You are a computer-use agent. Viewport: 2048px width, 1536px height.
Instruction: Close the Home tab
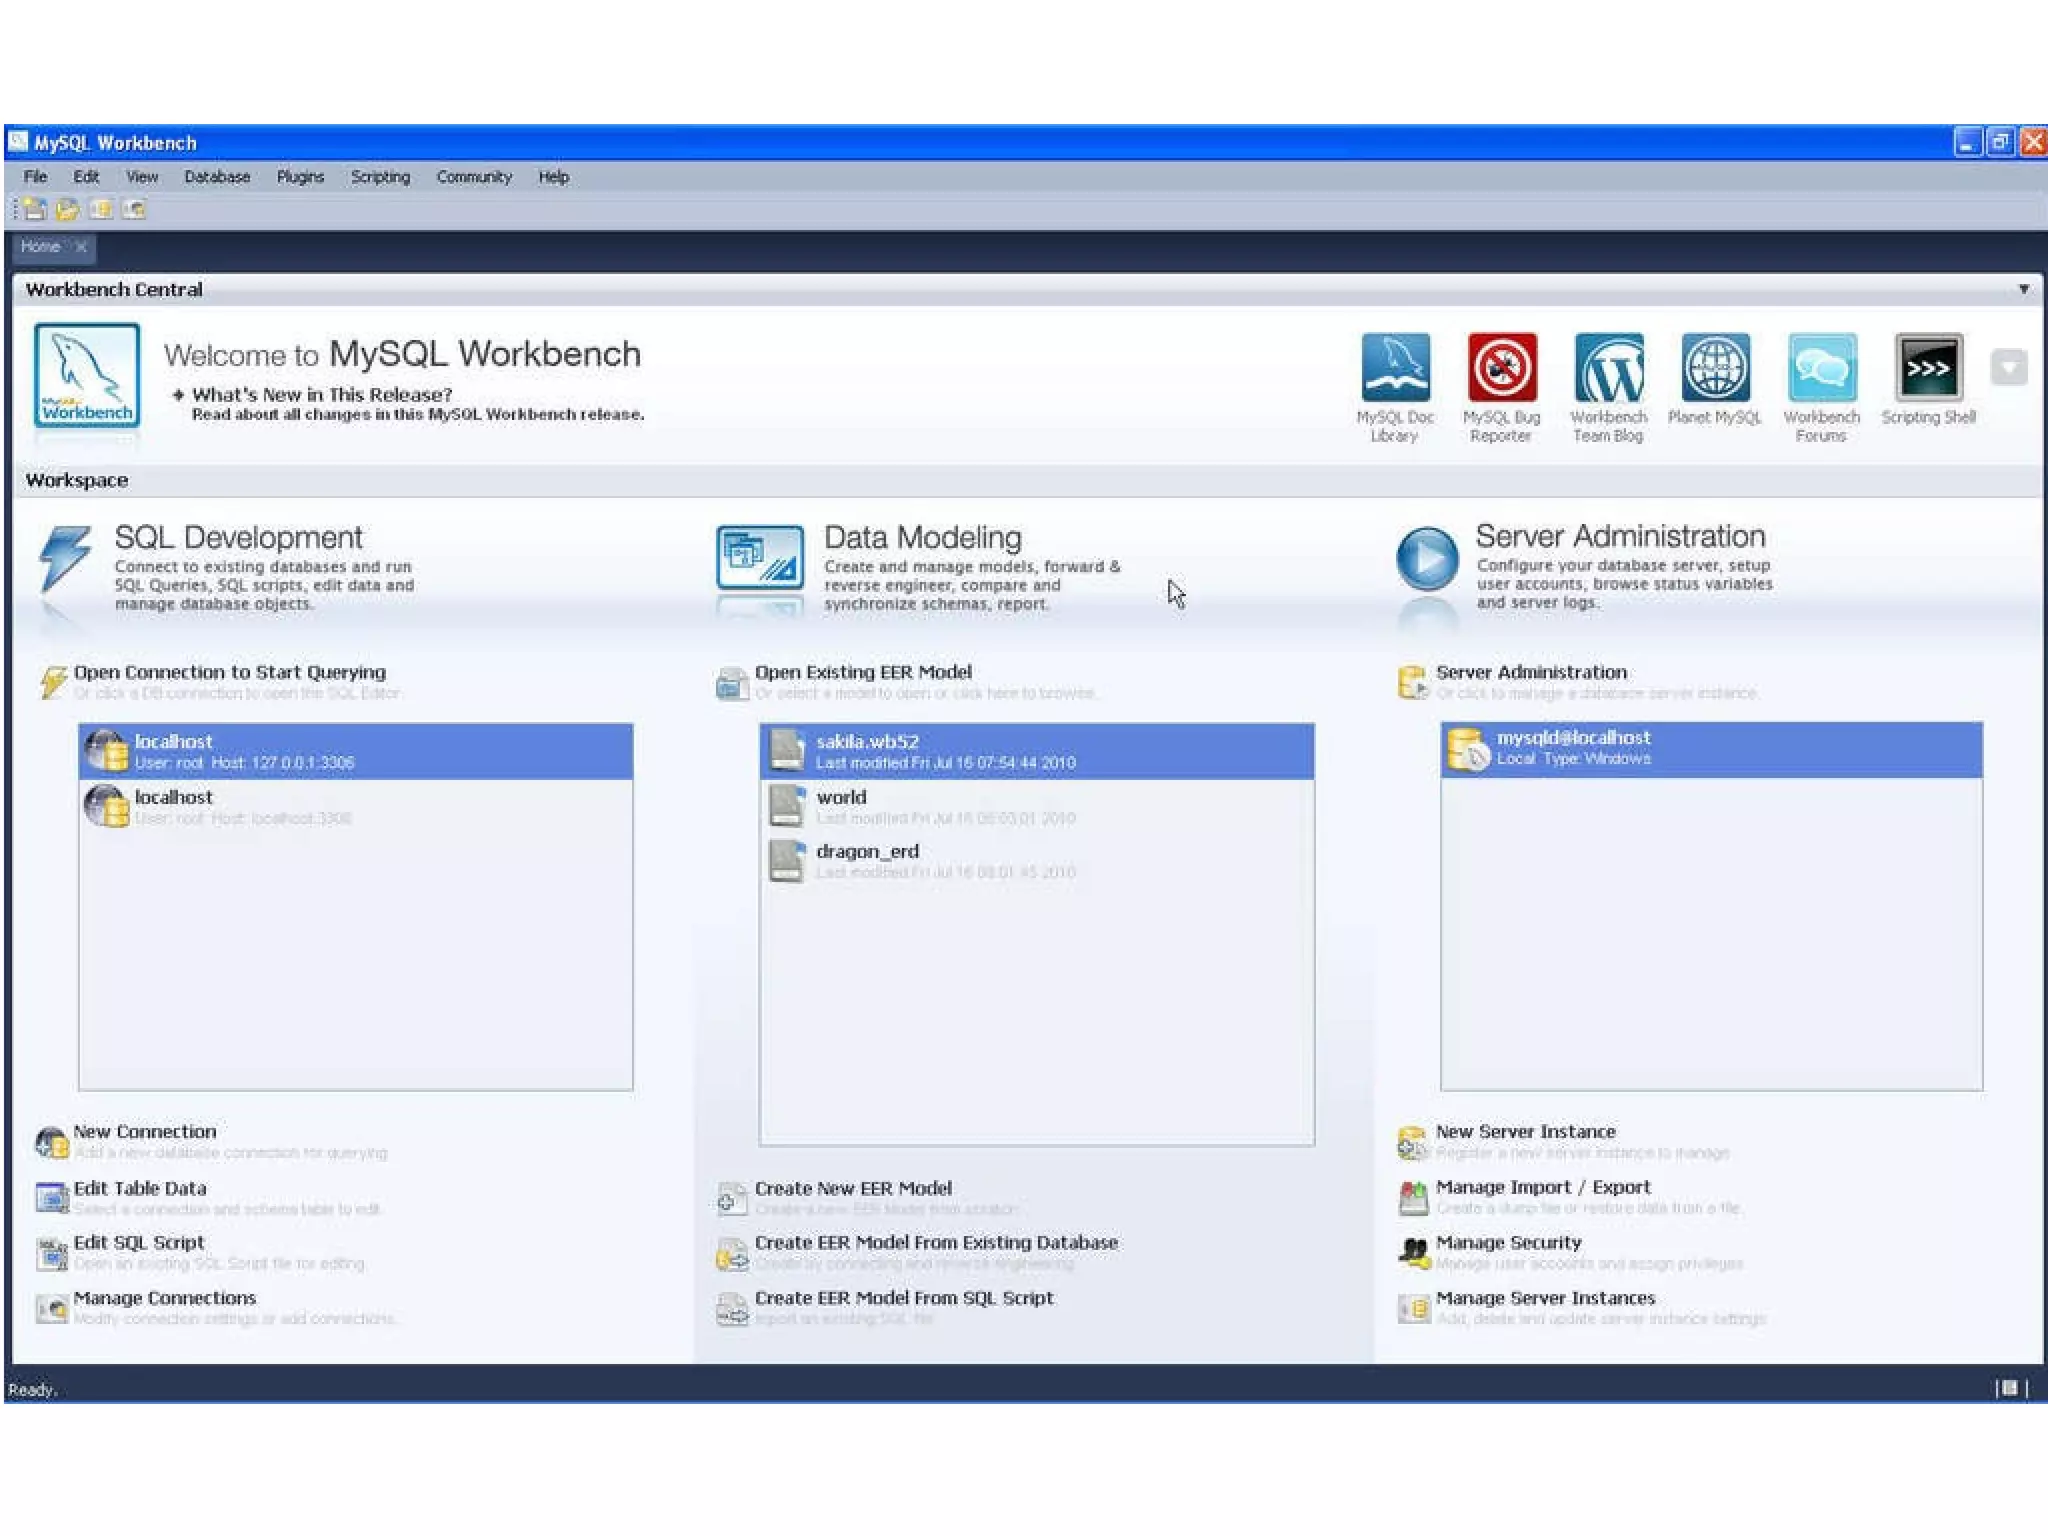82,247
